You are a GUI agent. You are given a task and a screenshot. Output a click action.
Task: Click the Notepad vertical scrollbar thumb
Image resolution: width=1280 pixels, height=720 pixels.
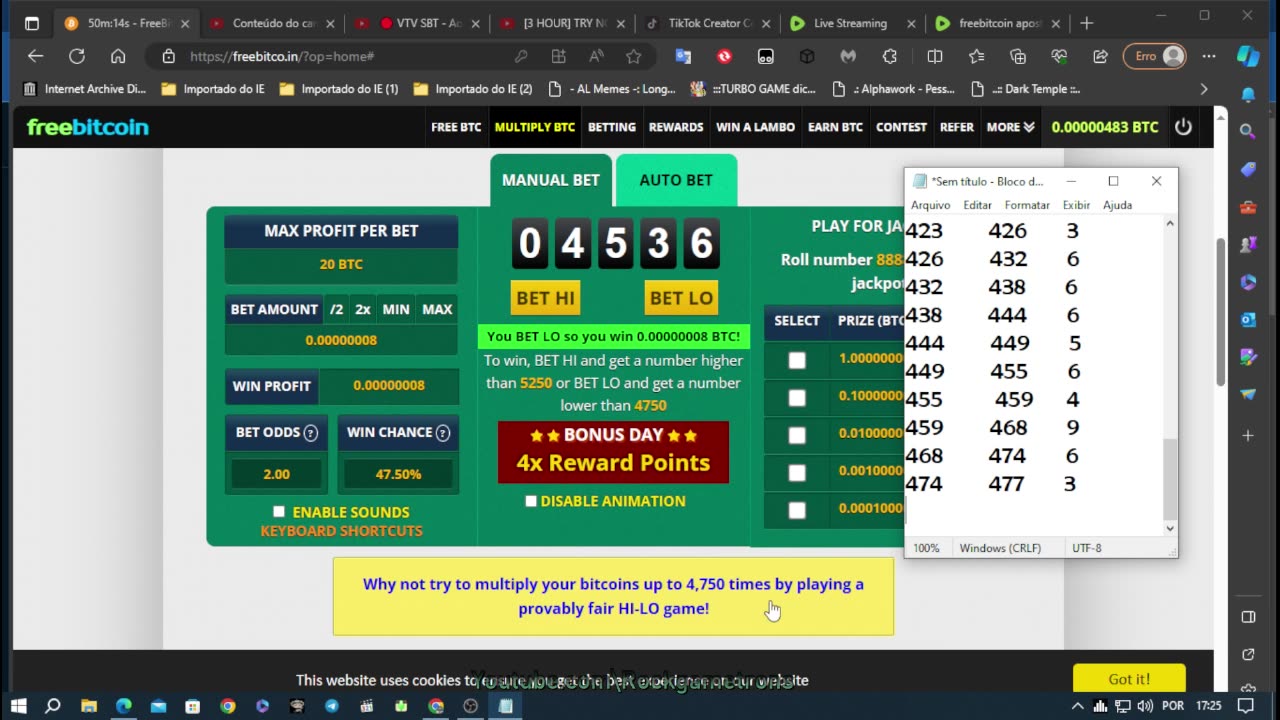pyautogui.click(x=1170, y=478)
